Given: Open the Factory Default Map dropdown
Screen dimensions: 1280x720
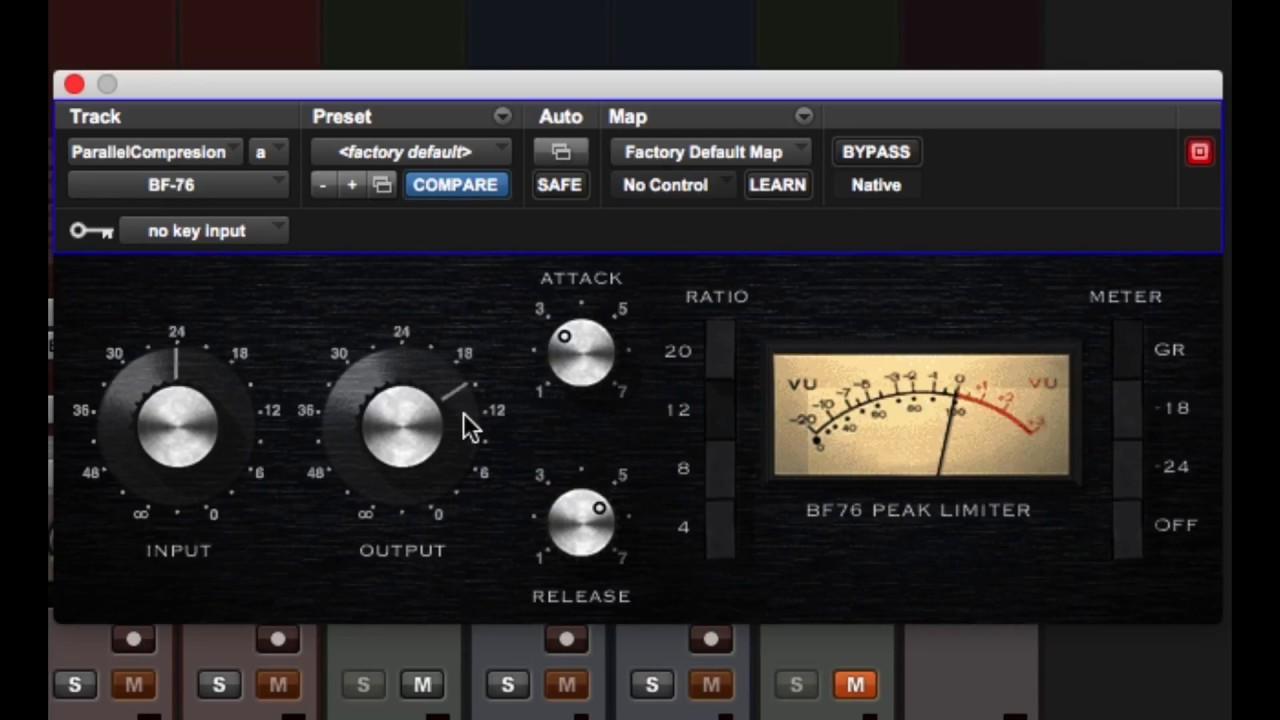Looking at the screenshot, I should pyautogui.click(x=711, y=152).
